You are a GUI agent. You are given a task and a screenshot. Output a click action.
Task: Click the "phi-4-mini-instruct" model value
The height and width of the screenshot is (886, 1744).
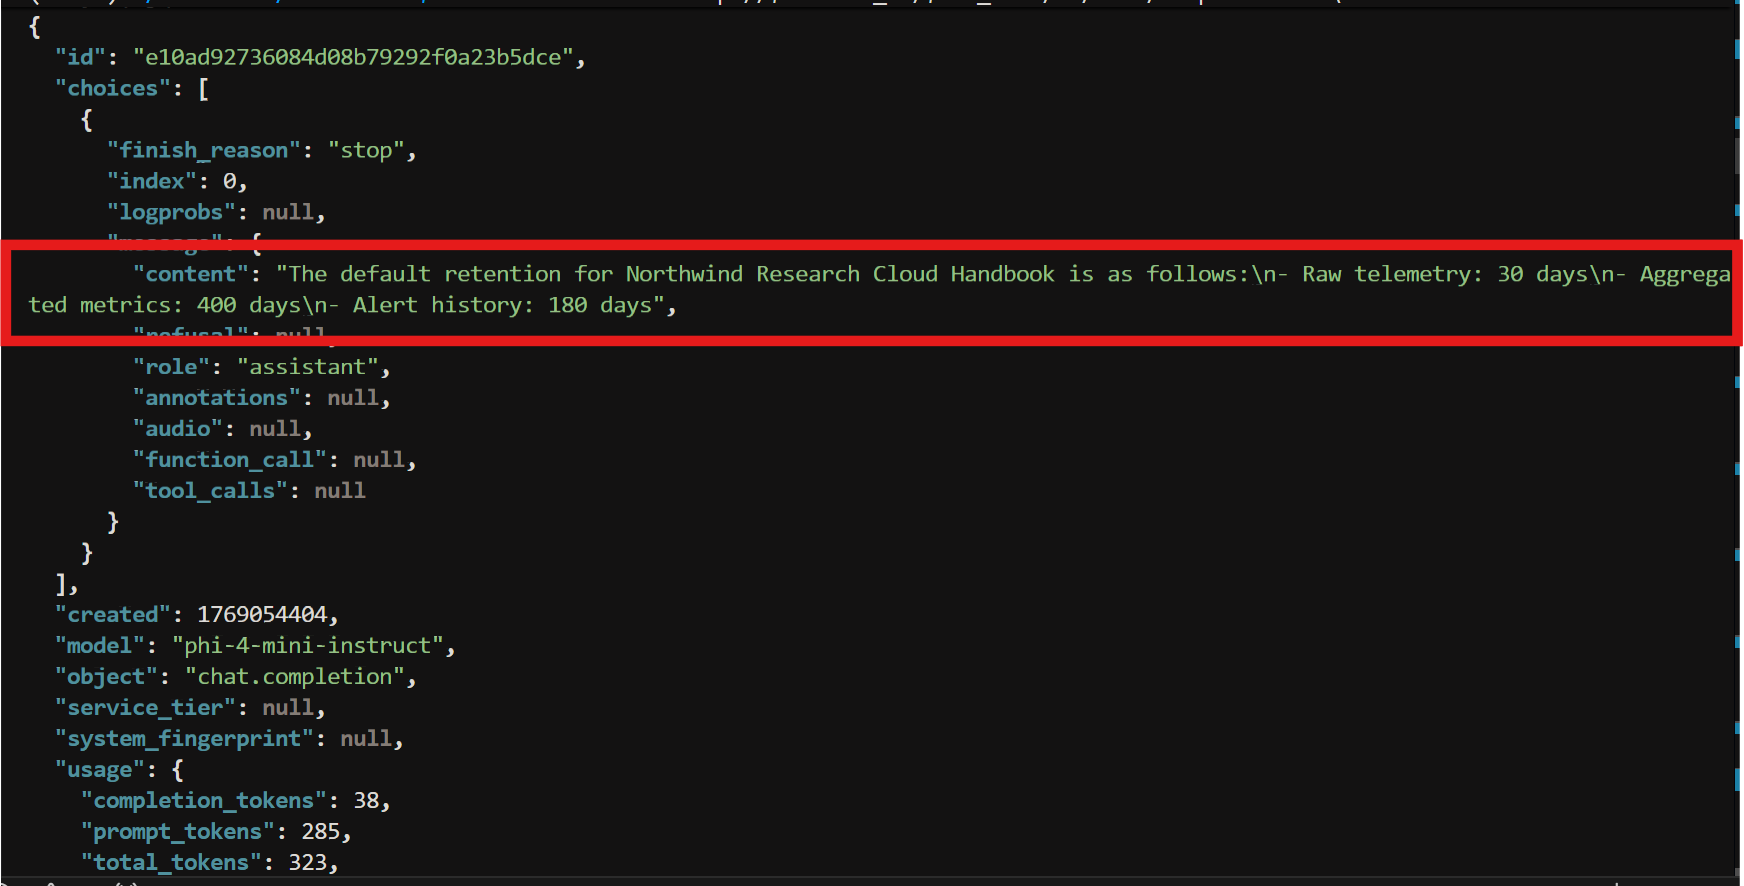307,646
